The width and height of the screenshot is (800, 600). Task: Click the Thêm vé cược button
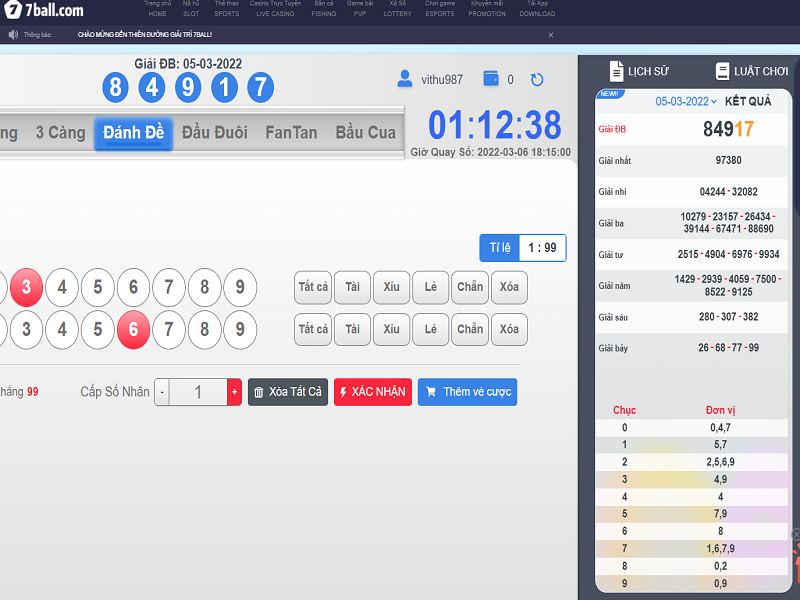coord(467,392)
